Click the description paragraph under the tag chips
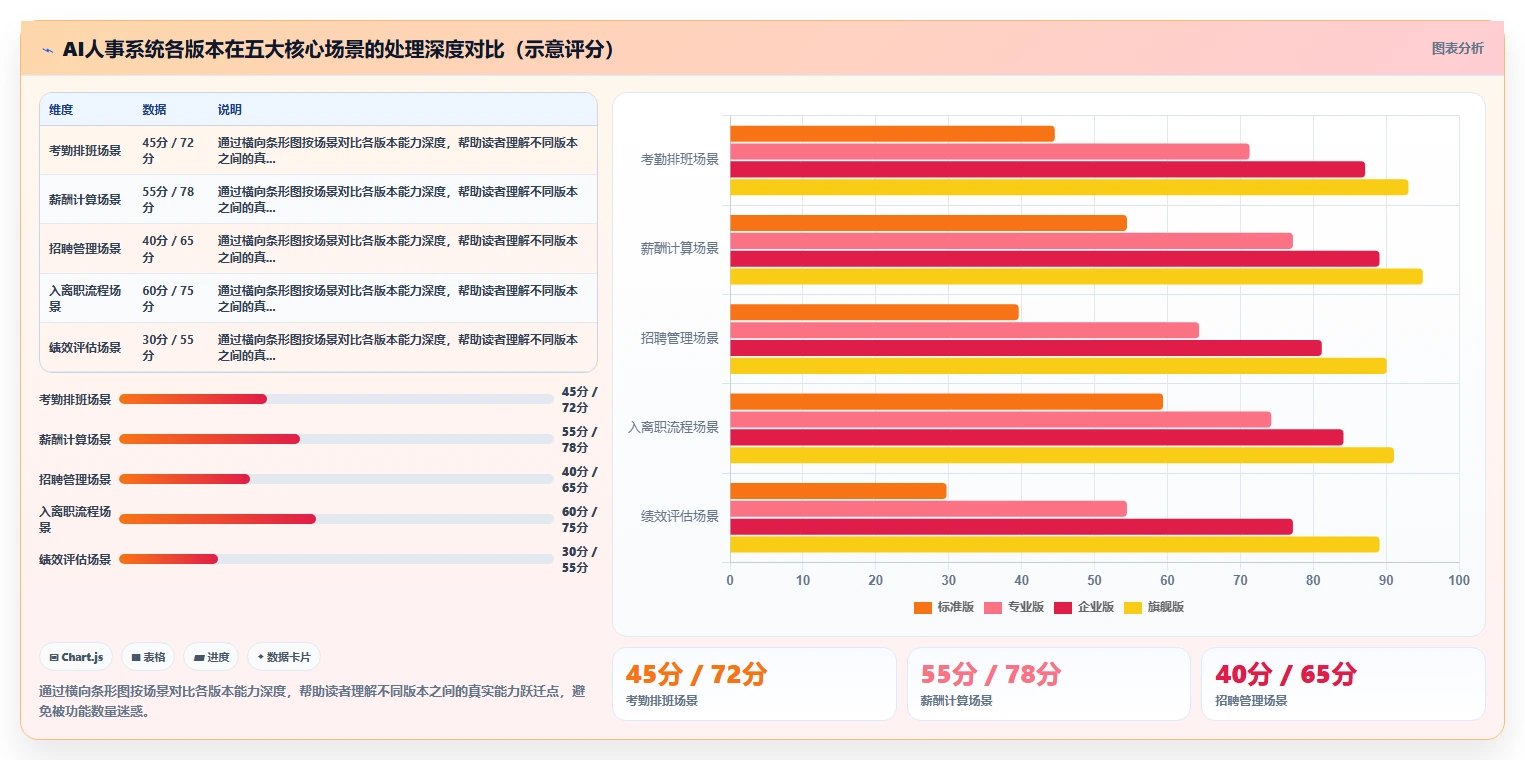 click(x=312, y=701)
